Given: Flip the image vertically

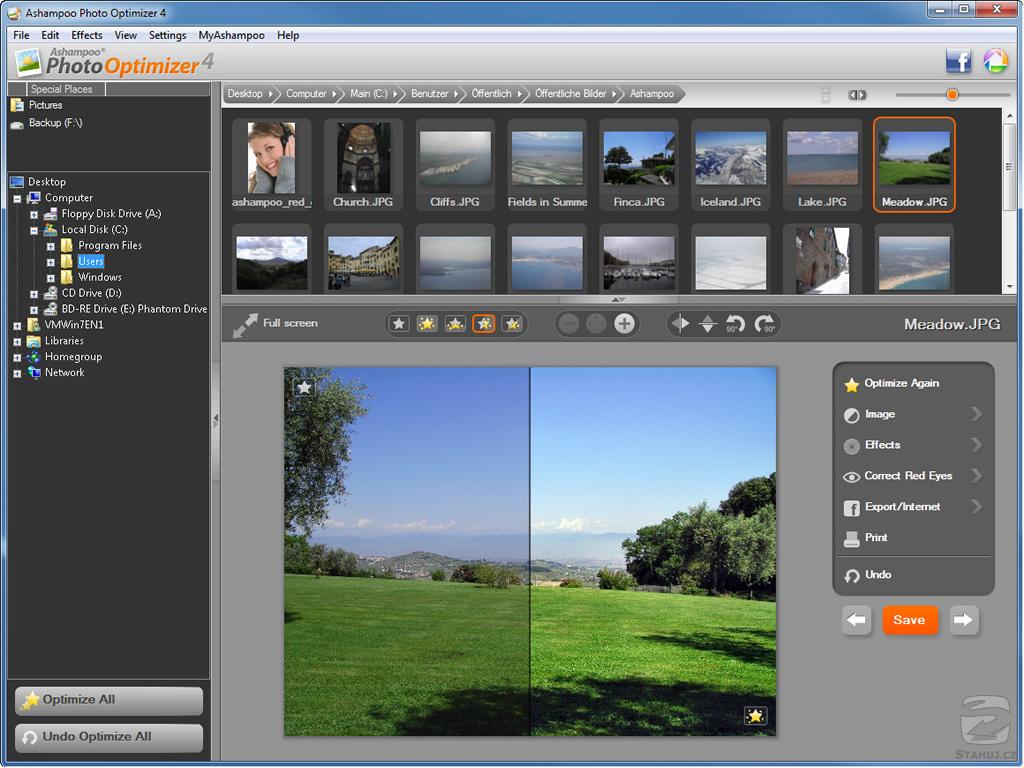Looking at the screenshot, I should coord(708,324).
